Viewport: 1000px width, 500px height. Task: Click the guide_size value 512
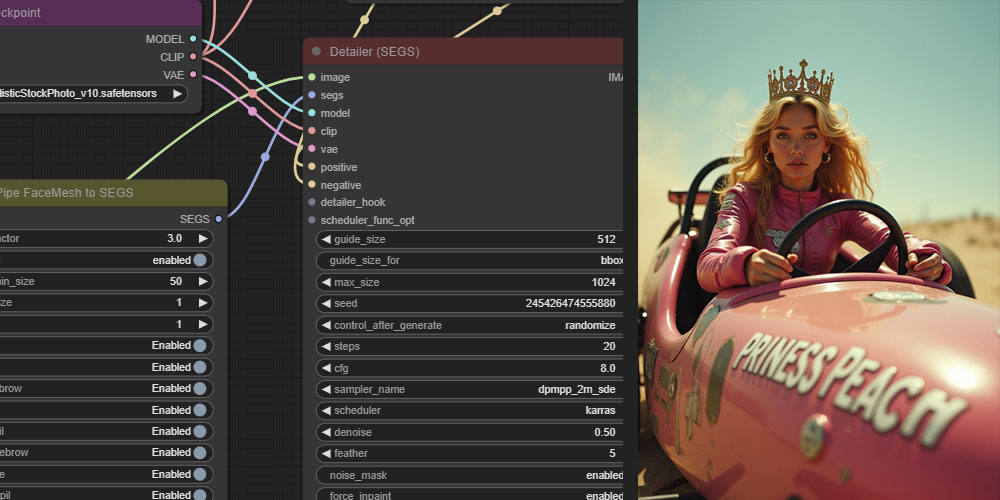[607, 239]
